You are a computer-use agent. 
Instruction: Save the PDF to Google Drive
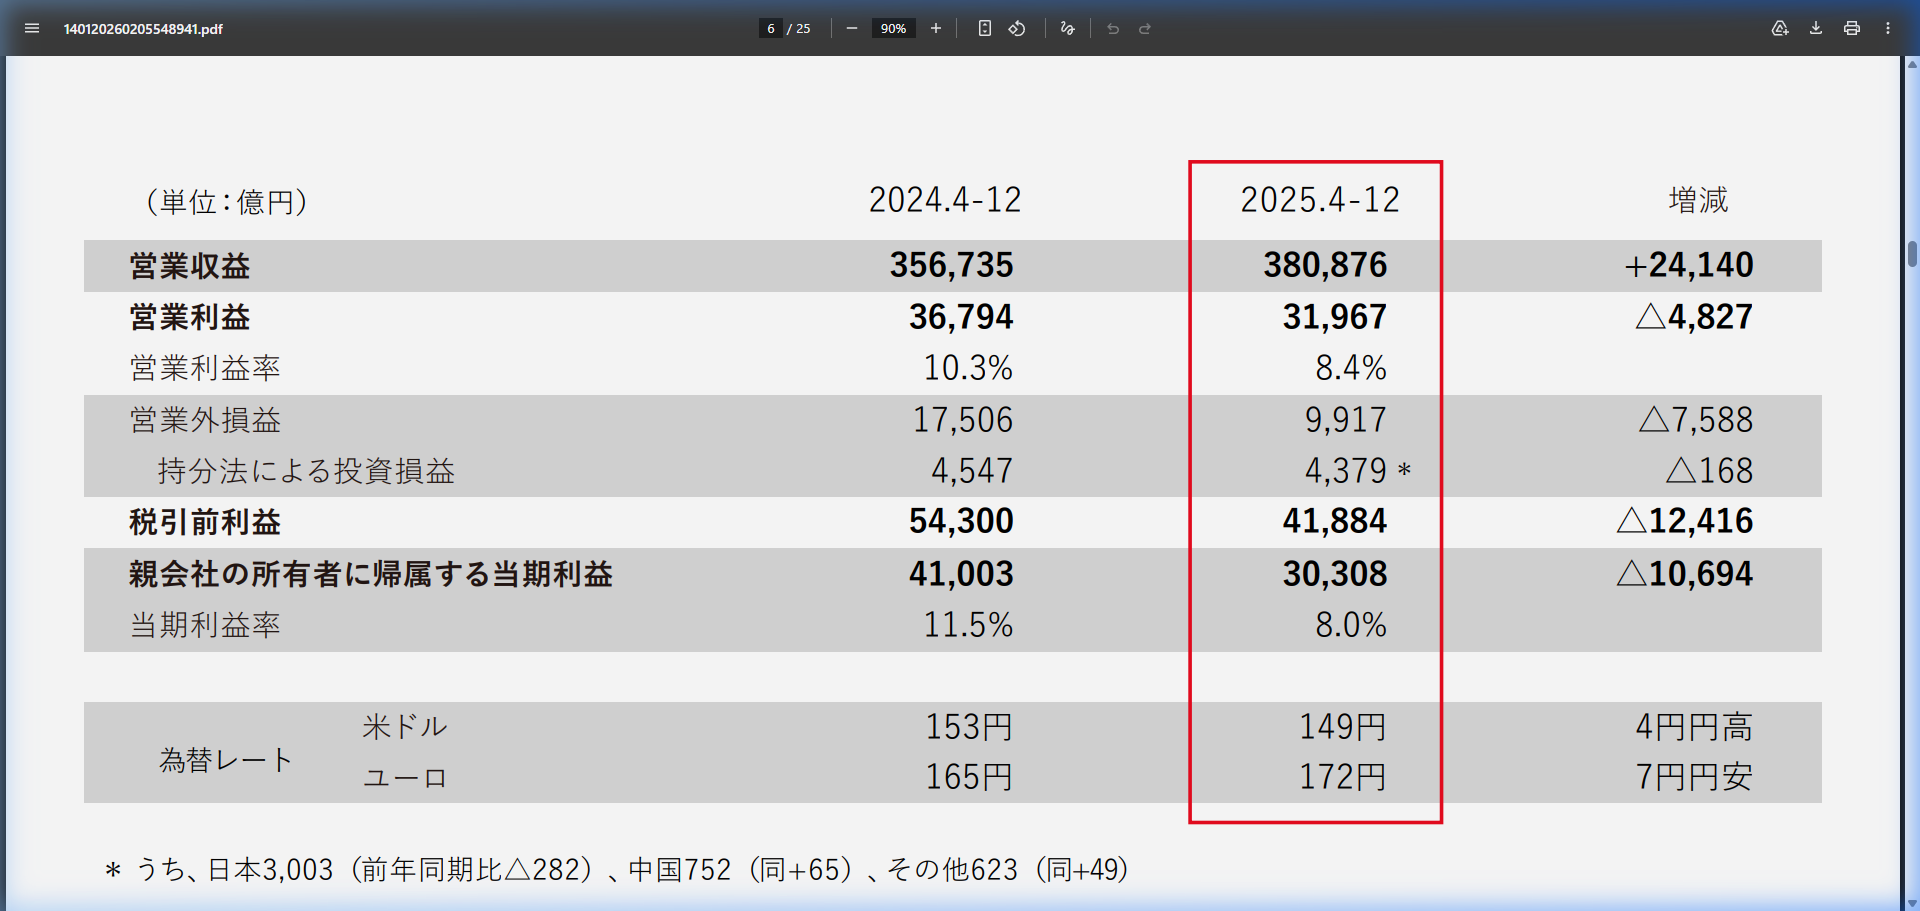point(1780,29)
